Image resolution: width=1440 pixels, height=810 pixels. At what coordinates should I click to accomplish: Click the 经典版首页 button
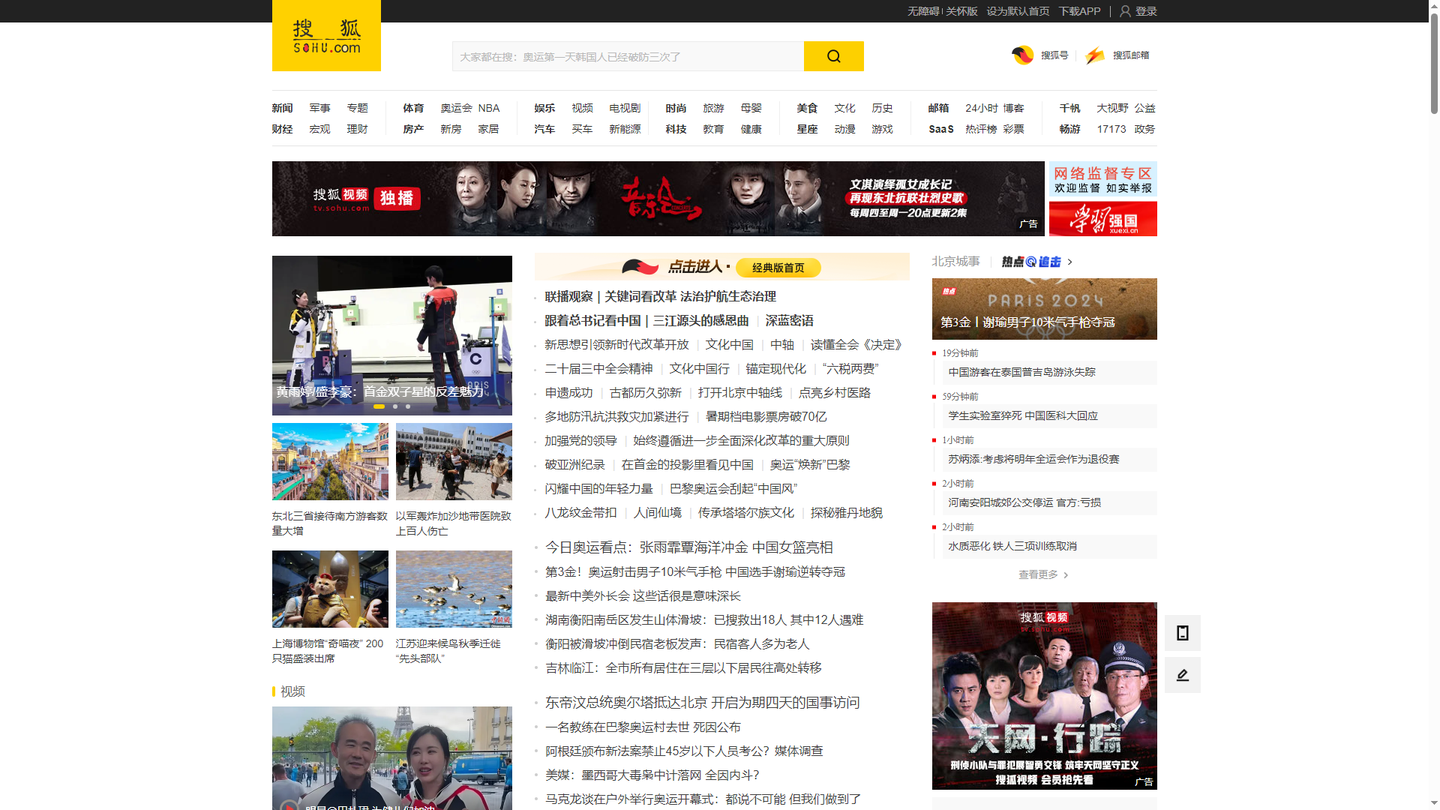778,268
